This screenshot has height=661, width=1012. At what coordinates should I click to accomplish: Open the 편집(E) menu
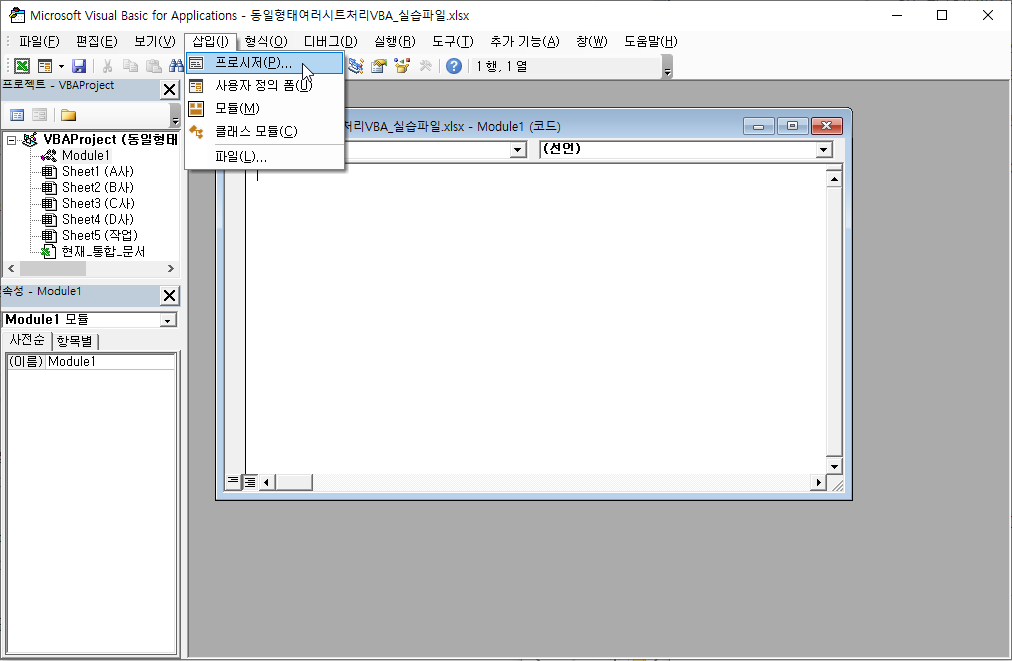click(96, 41)
